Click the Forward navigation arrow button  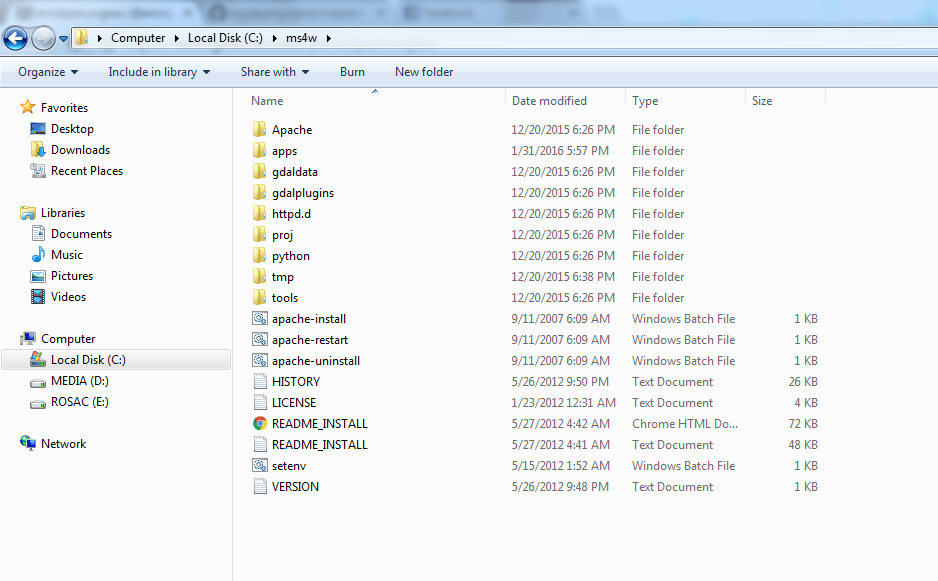[x=43, y=39]
